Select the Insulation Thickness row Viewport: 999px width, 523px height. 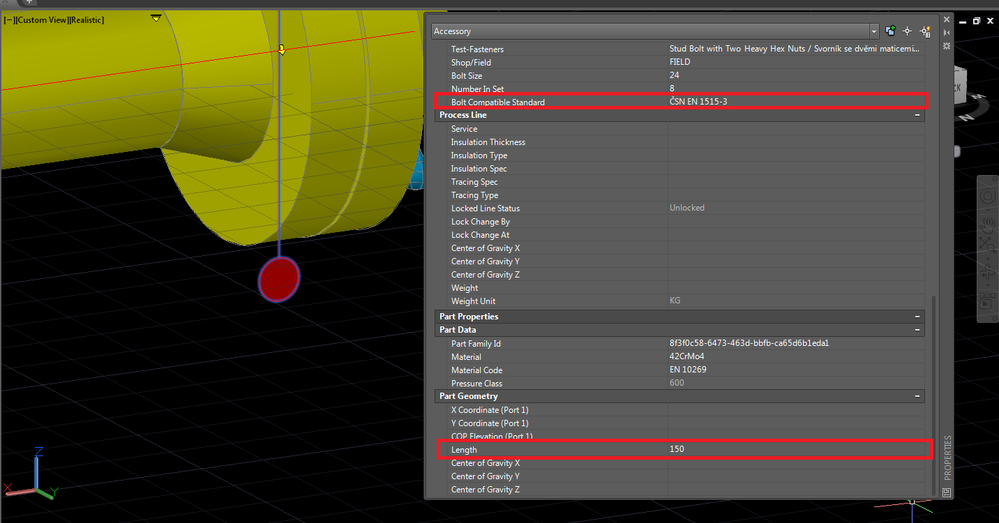click(679, 142)
